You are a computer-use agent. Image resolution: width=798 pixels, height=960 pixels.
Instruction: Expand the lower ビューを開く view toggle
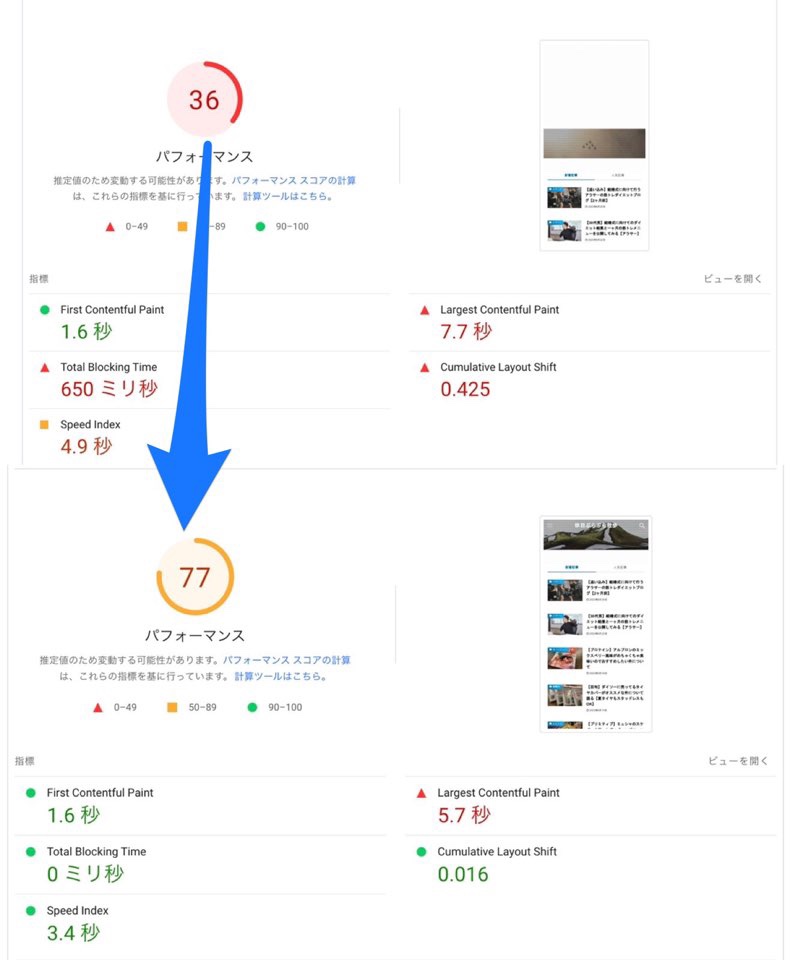click(738, 761)
